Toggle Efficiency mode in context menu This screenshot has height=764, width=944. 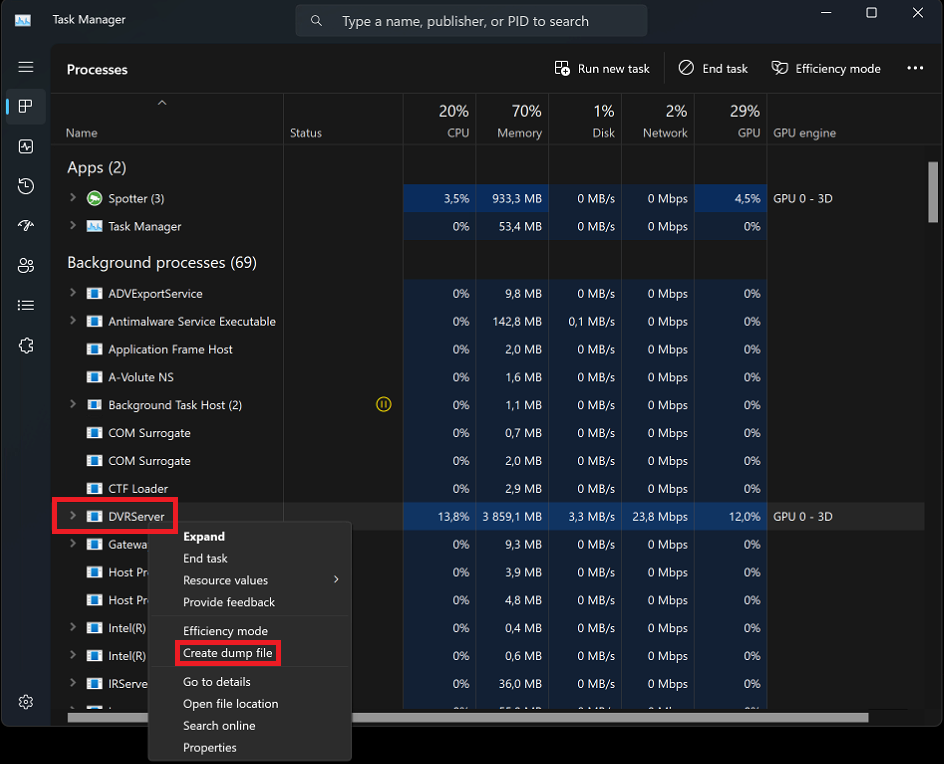click(225, 631)
